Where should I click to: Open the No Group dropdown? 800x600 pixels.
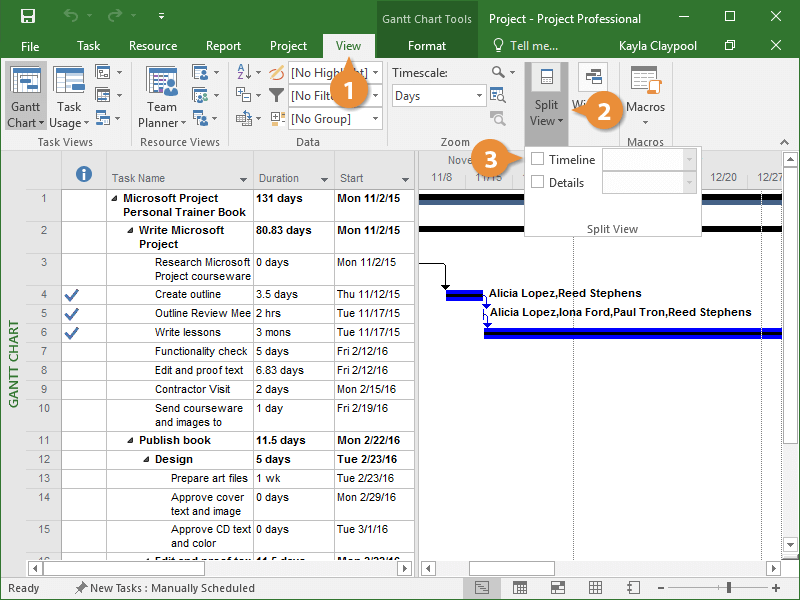(375, 118)
